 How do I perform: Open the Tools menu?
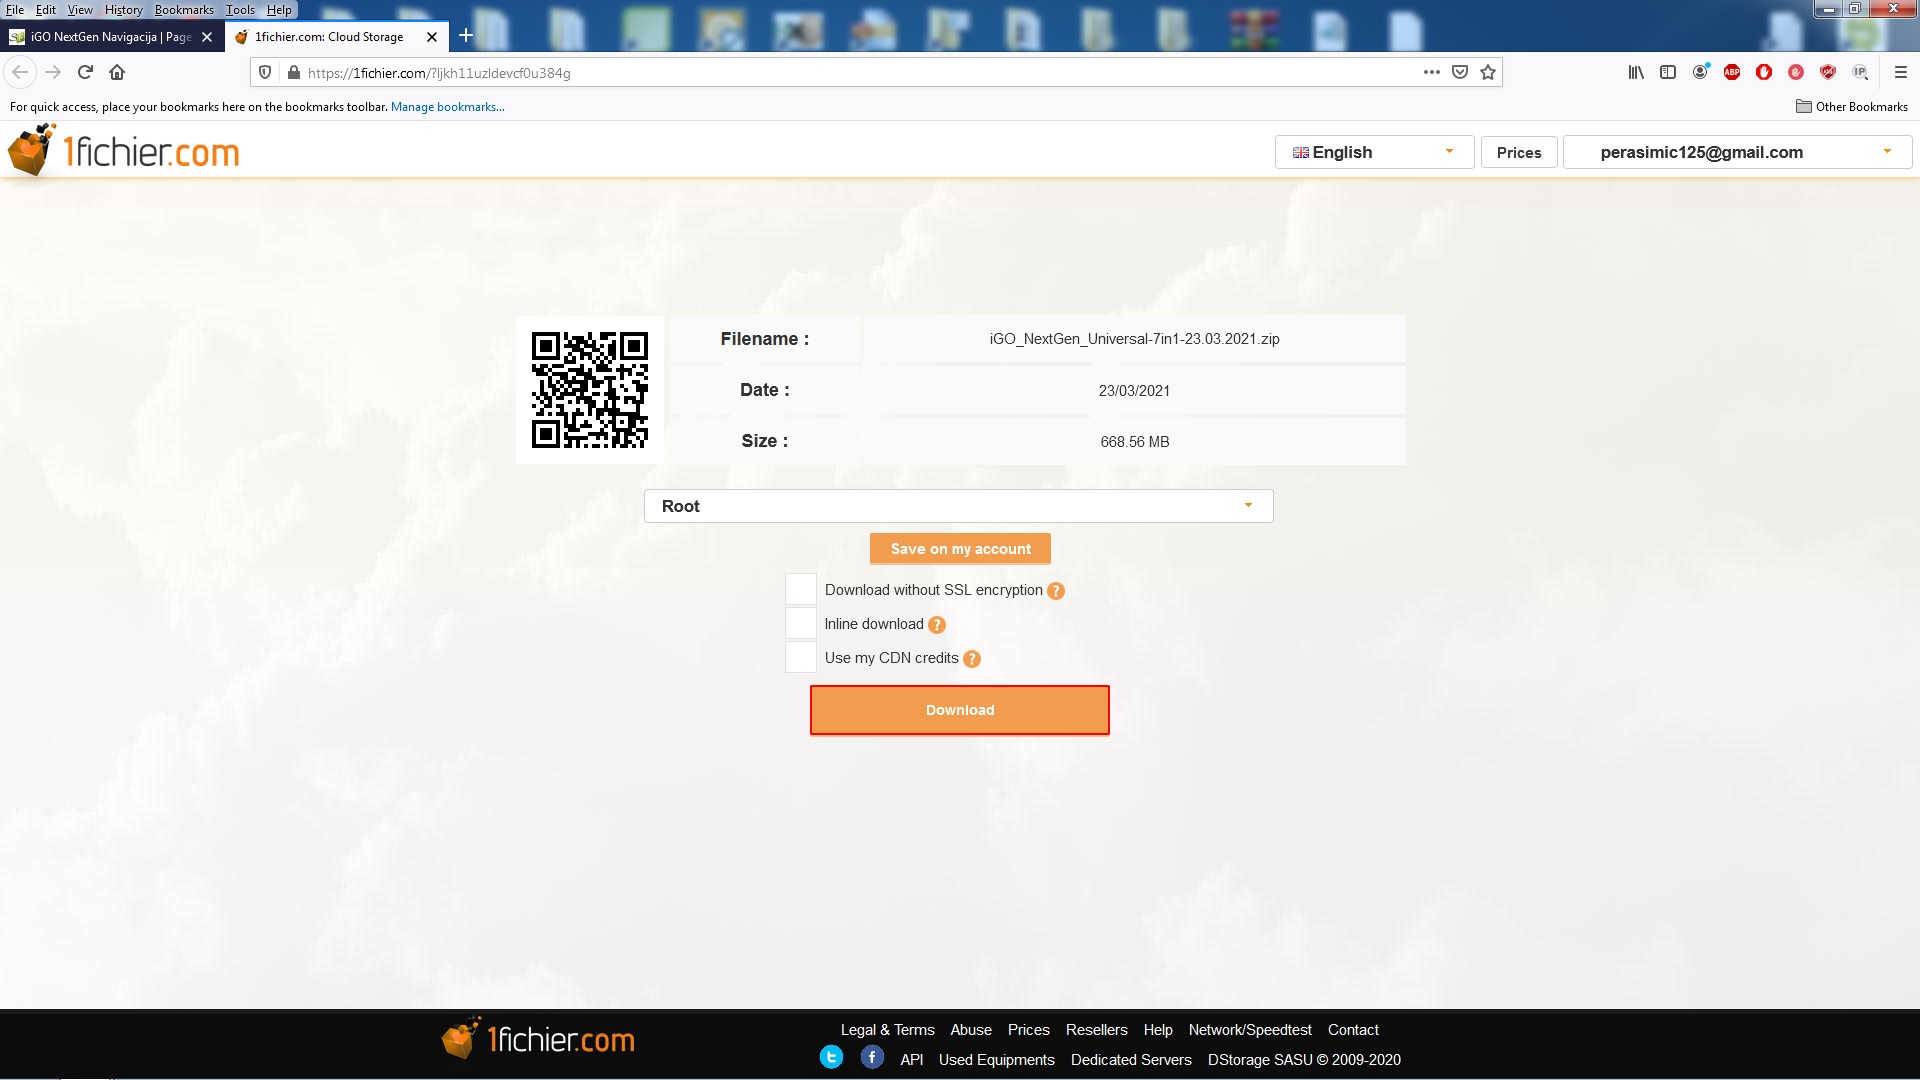[240, 10]
